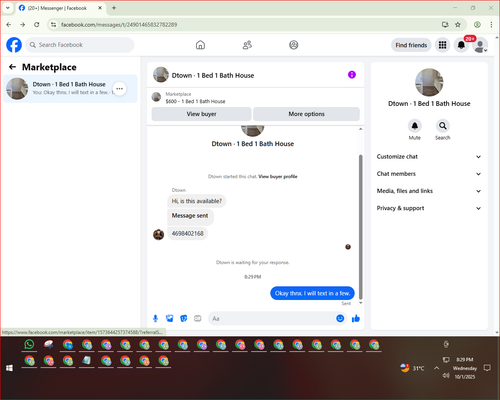Open WhatsApp from taskbar
The image size is (500, 400).
[29, 344]
